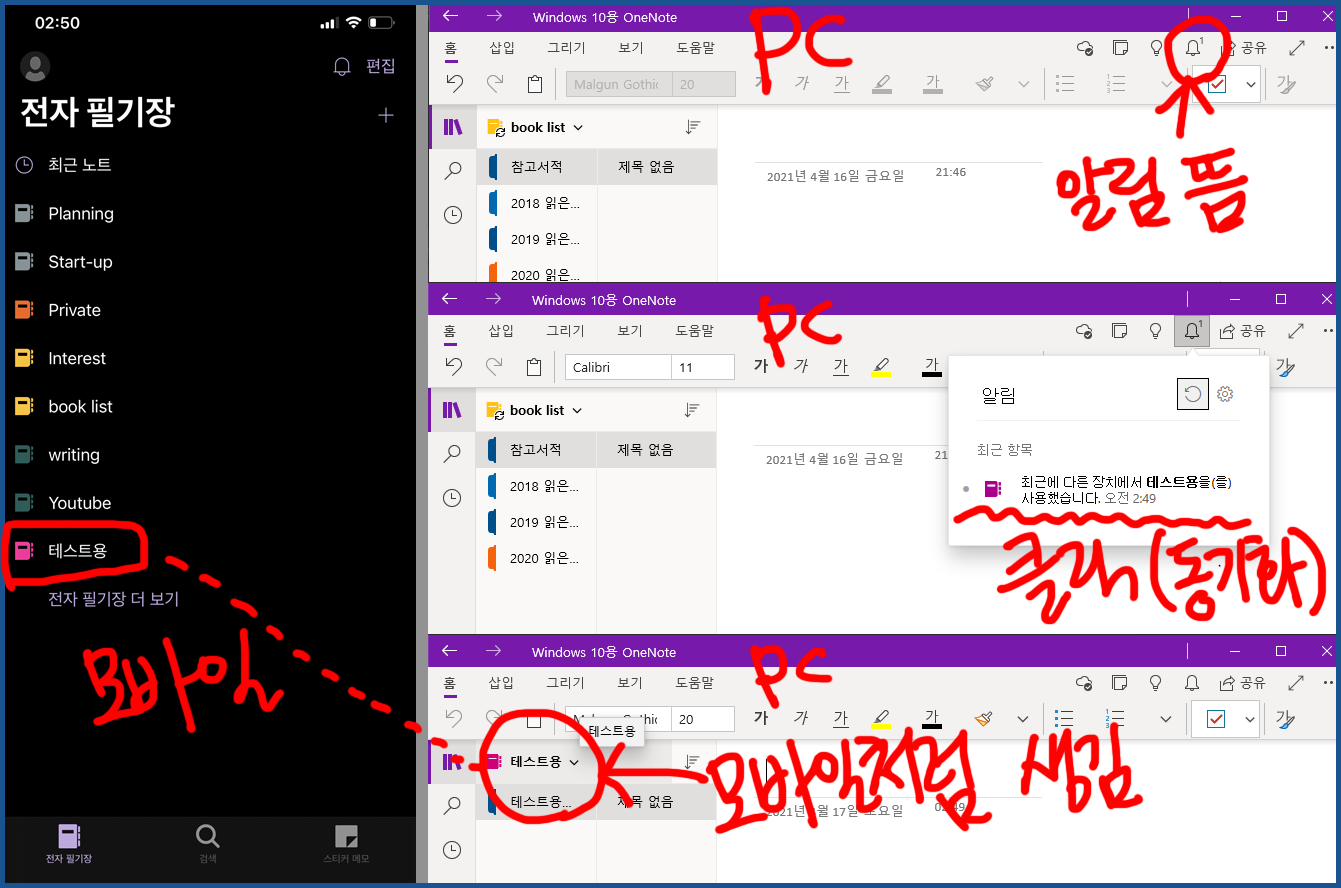Toggle bullet list in top PC window
Viewport: 1341px width, 888px height.
pyautogui.click(x=1066, y=84)
